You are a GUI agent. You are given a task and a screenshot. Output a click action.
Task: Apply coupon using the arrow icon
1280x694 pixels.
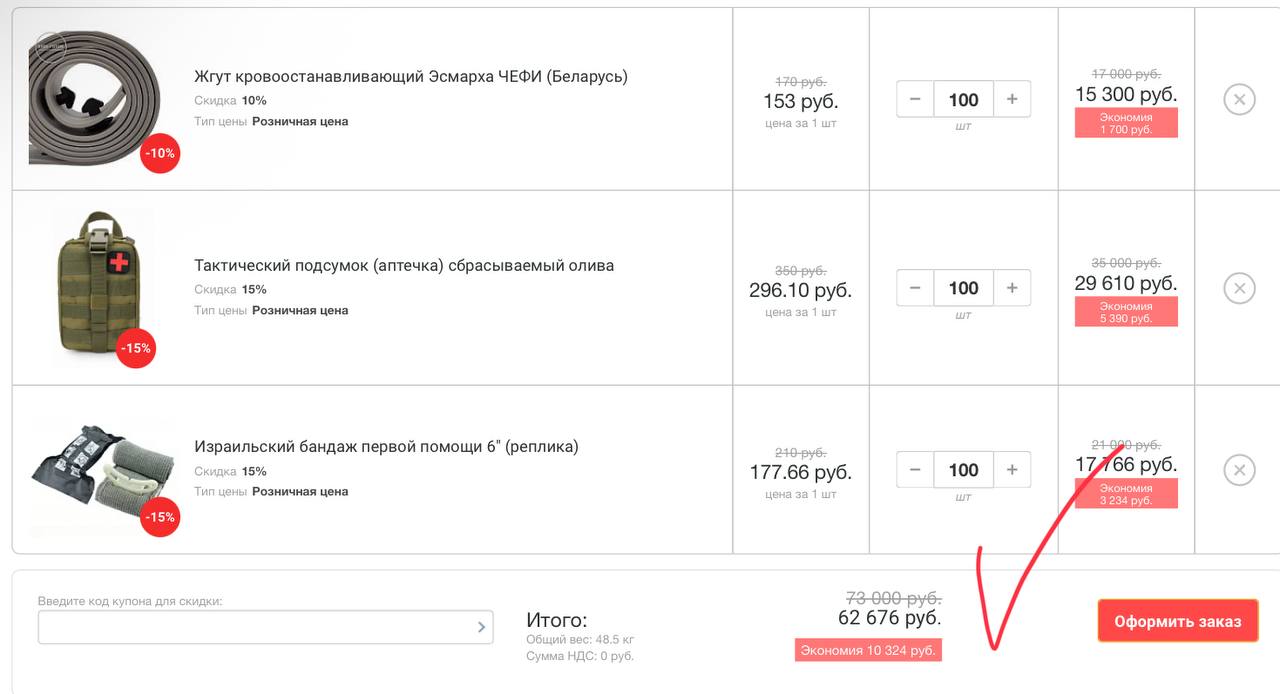pyautogui.click(x=481, y=627)
